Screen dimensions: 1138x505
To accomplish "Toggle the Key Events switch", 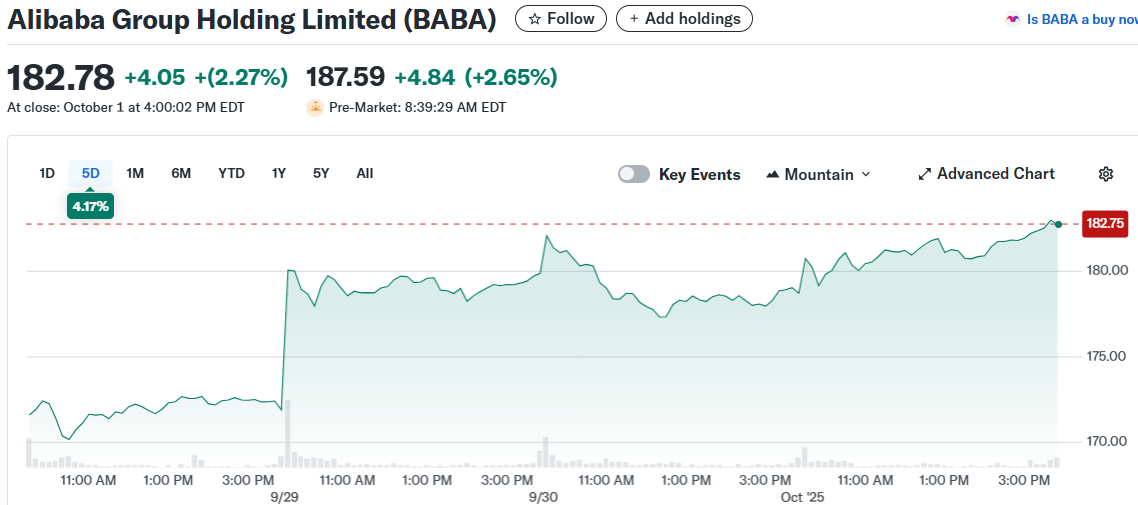I will [634, 174].
